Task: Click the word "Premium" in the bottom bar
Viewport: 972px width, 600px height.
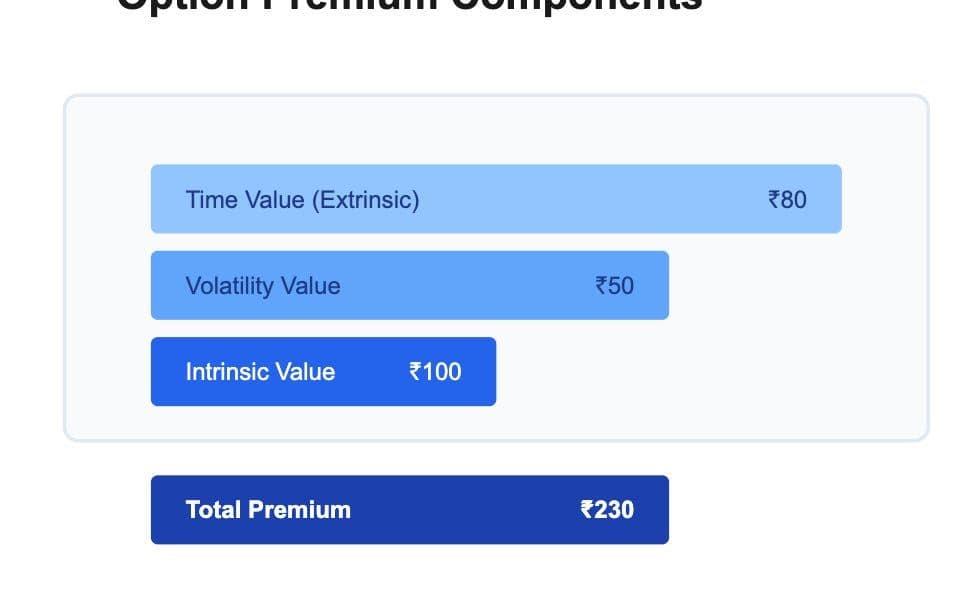Action: 300,510
